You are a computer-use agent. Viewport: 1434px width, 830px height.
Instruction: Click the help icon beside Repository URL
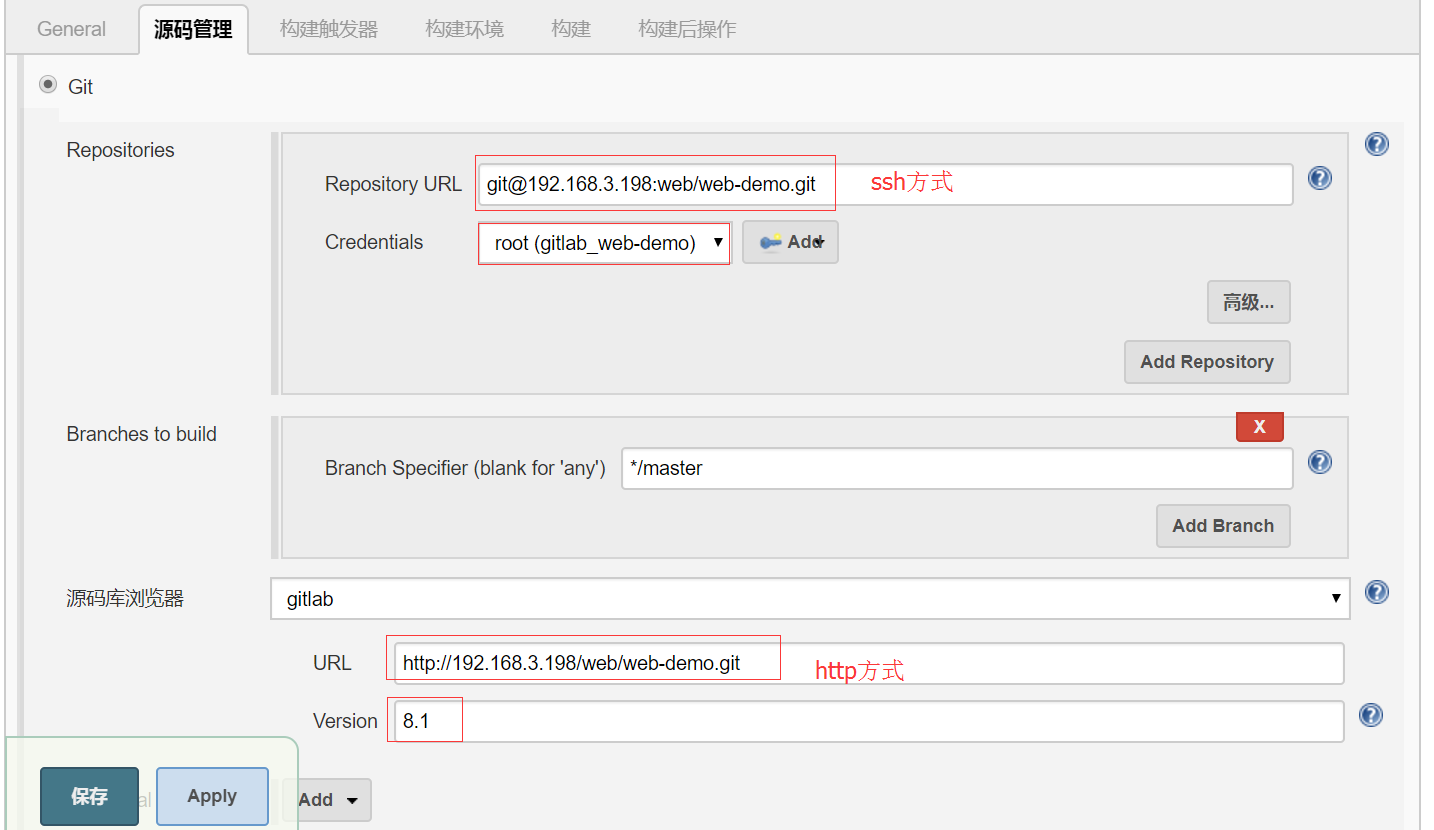[x=1320, y=178]
